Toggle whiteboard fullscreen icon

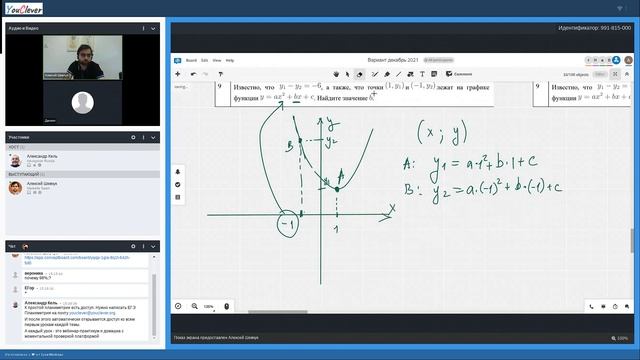tap(615, 74)
